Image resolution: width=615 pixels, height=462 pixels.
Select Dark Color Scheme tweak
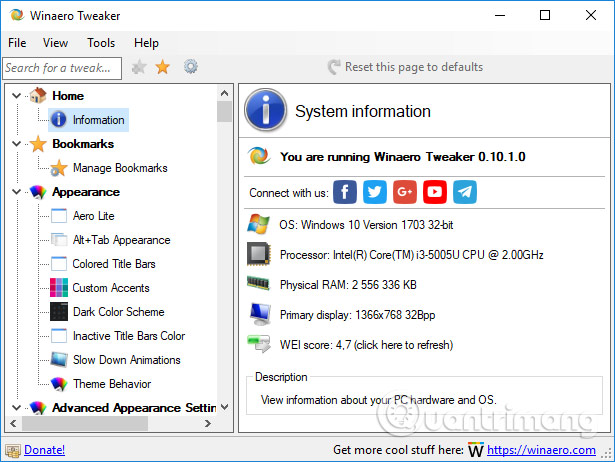point(118,312)
